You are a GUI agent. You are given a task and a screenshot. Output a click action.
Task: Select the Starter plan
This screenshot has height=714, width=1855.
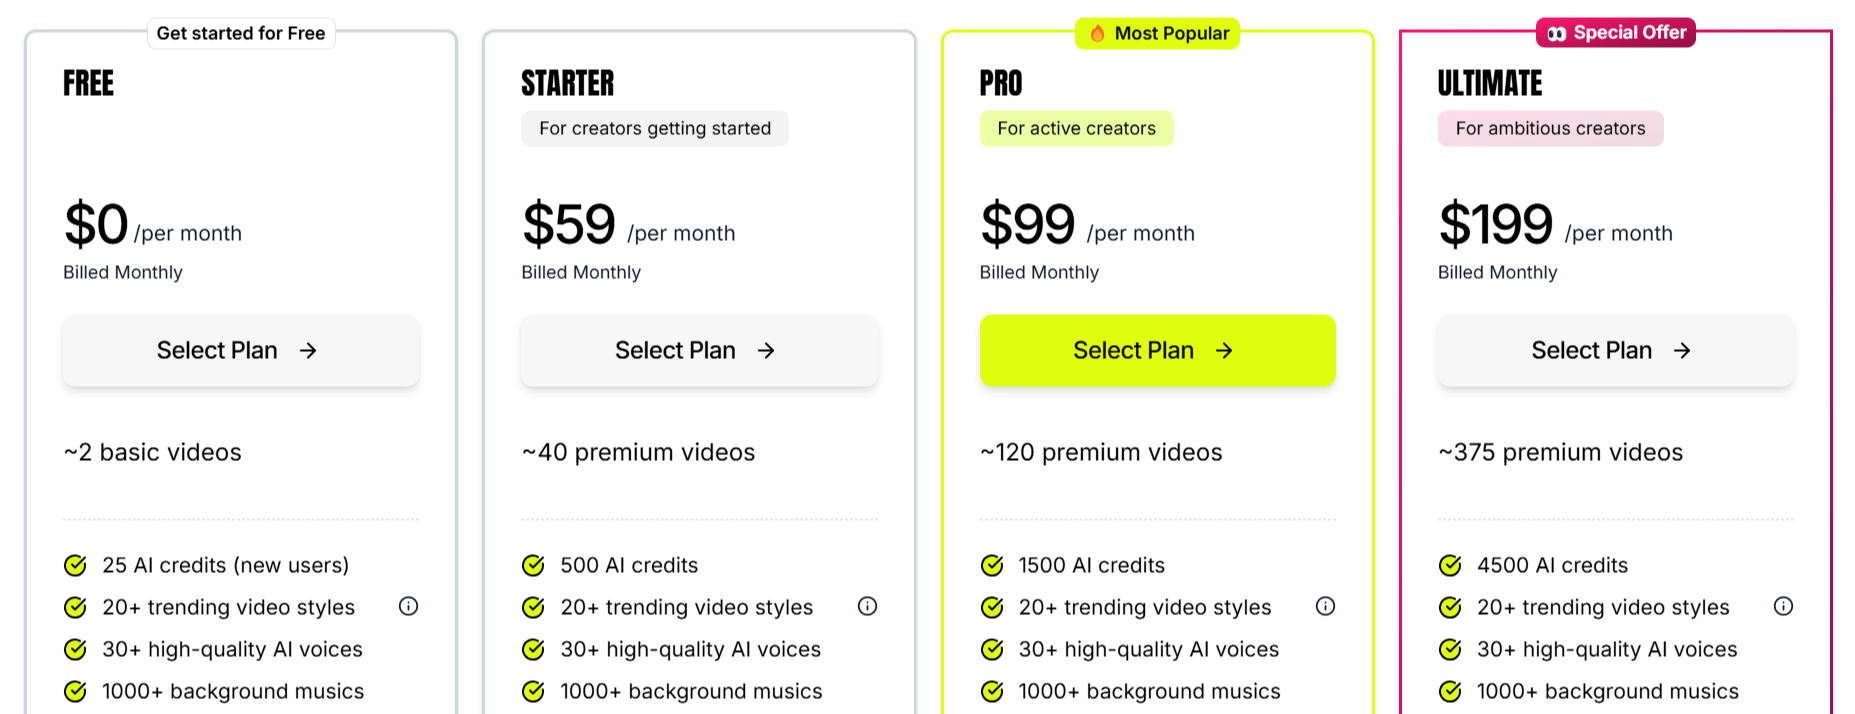pos(698,350)
